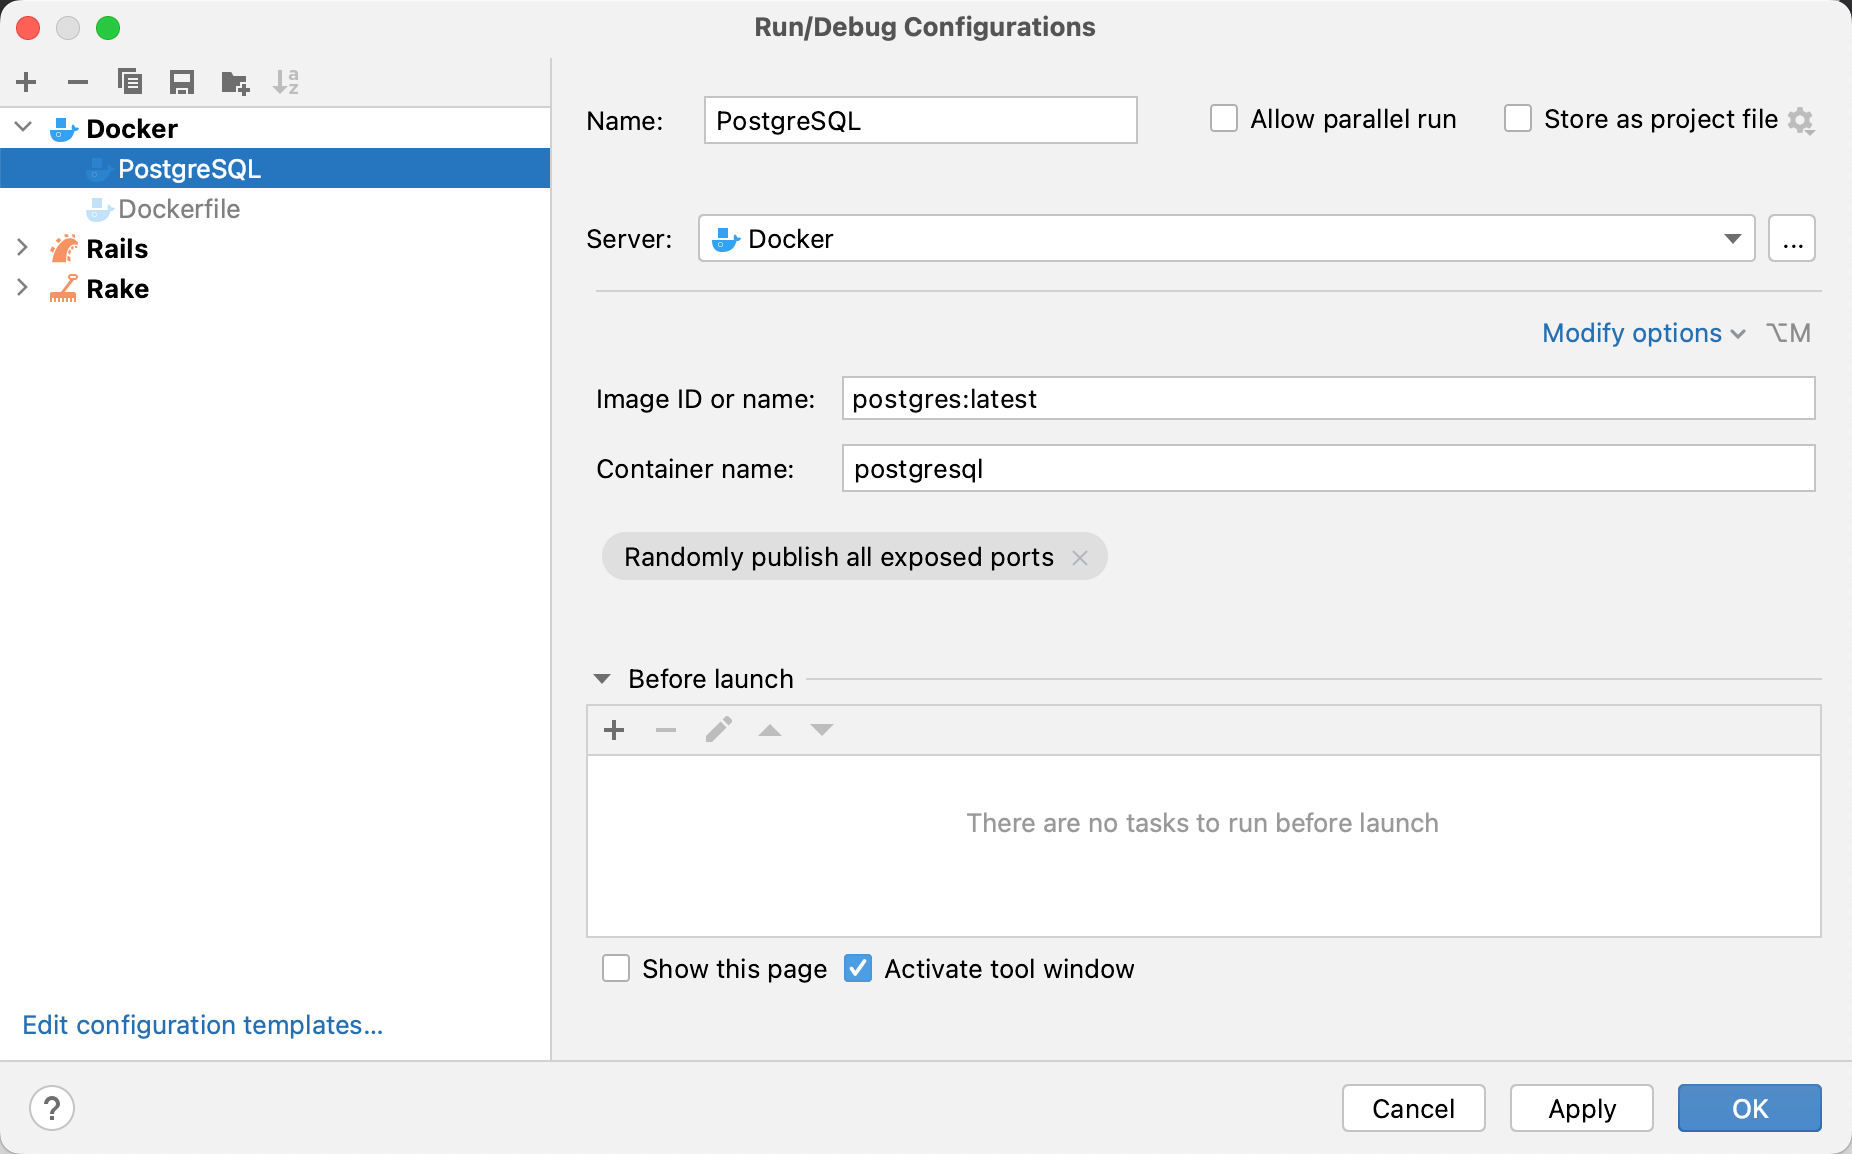Screen dimensions: 1852x1154
Task: Copy the selected PostgreSQL configuration
Action: [130, 82]
